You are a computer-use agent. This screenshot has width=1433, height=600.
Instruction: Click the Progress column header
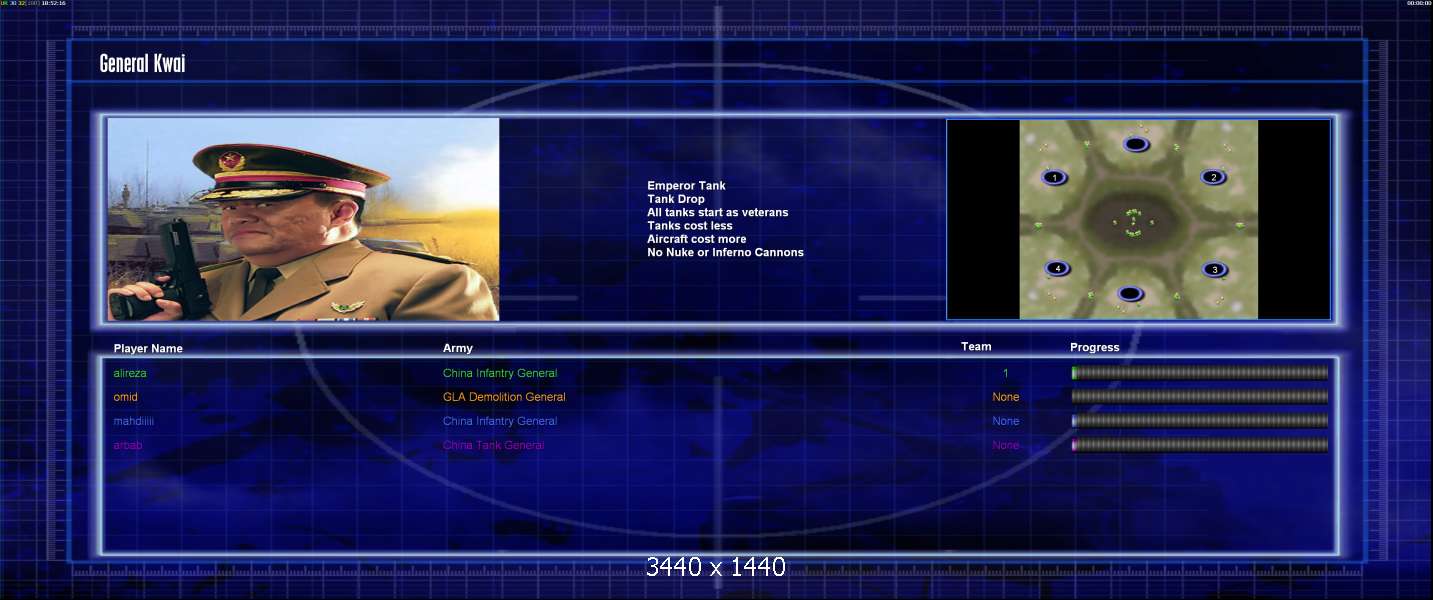1094,348
